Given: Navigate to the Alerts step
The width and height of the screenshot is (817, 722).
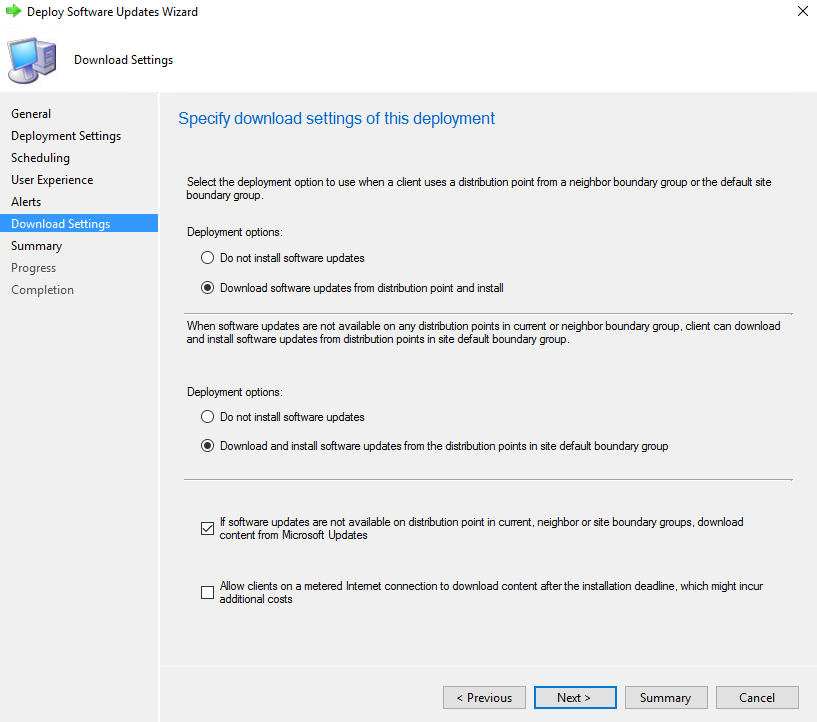Looking at the screenshot, I should click(x=26, y=202).
